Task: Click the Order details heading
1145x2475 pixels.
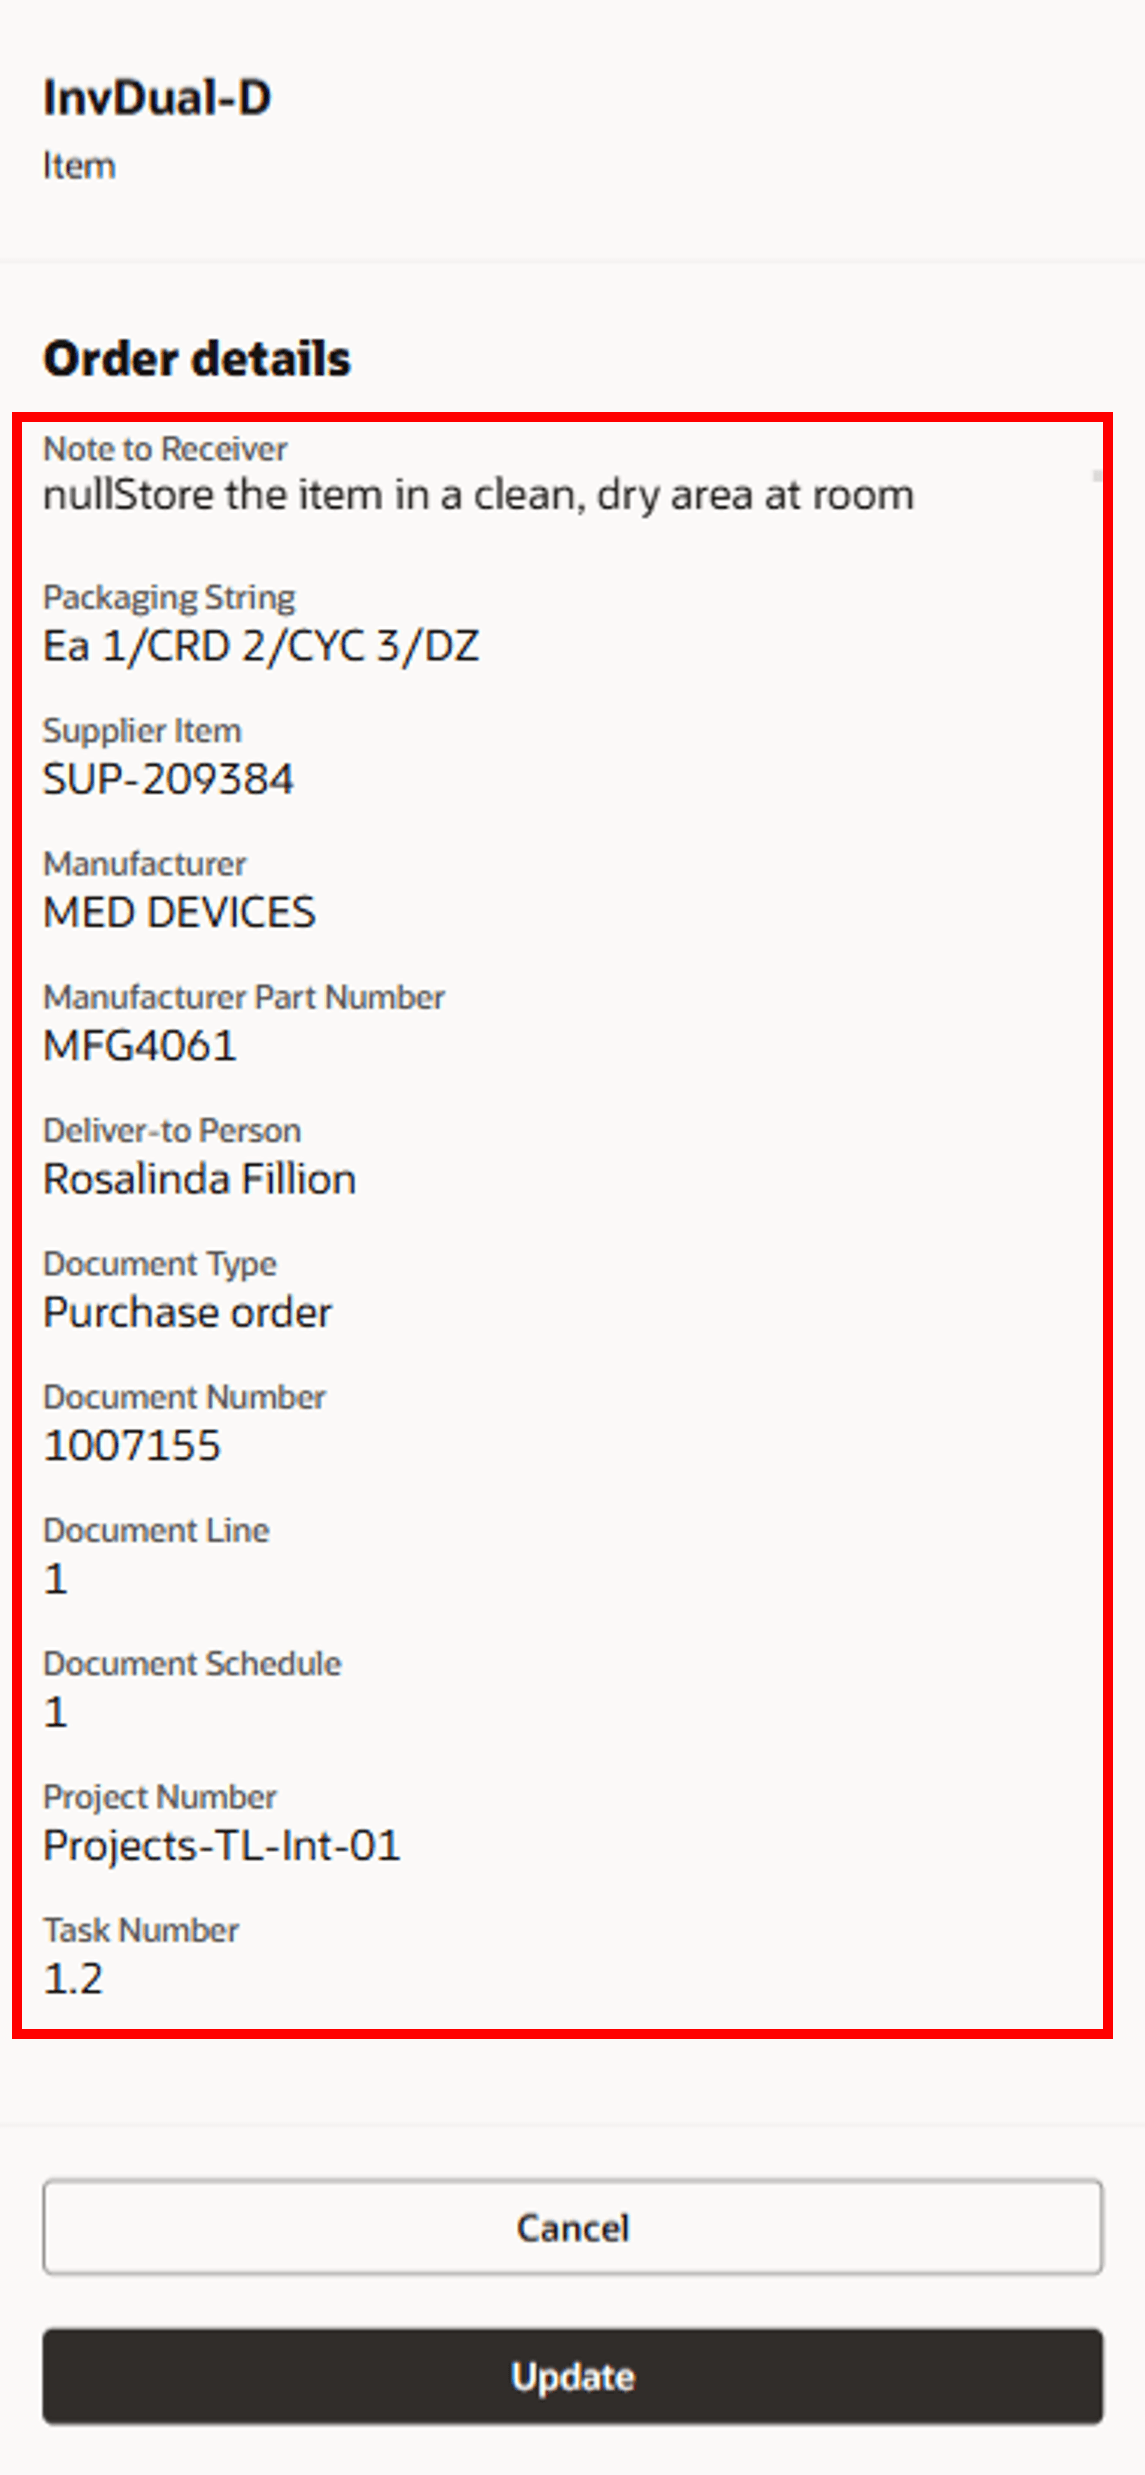Action: [x=197, y=359]
